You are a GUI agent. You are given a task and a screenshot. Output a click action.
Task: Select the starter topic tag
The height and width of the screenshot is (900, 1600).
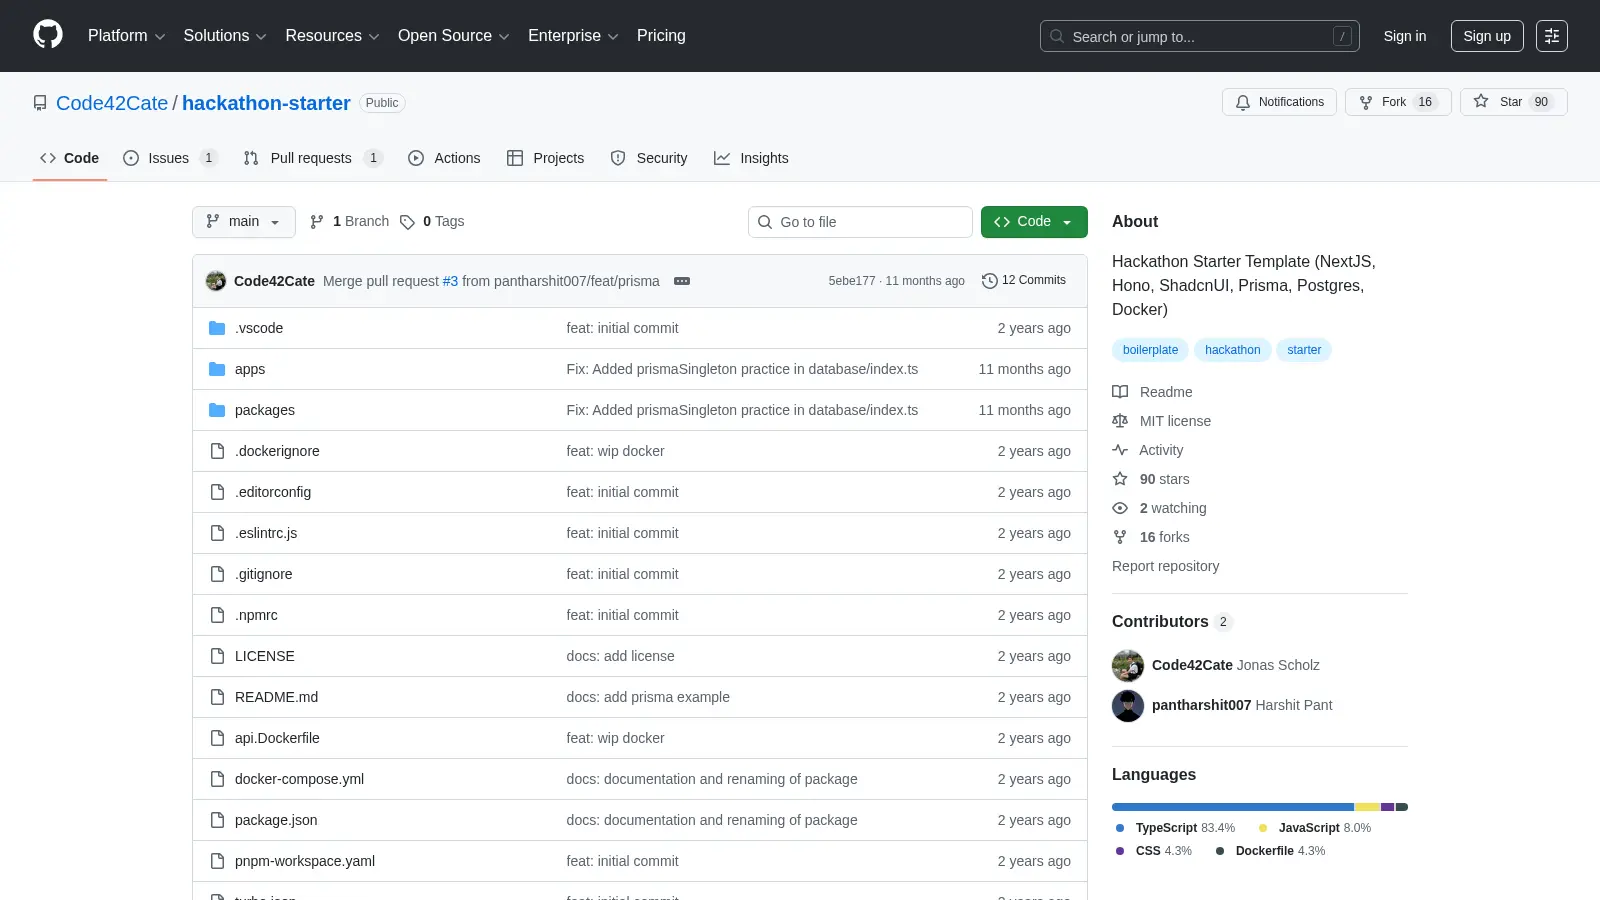coord(1304,350)
